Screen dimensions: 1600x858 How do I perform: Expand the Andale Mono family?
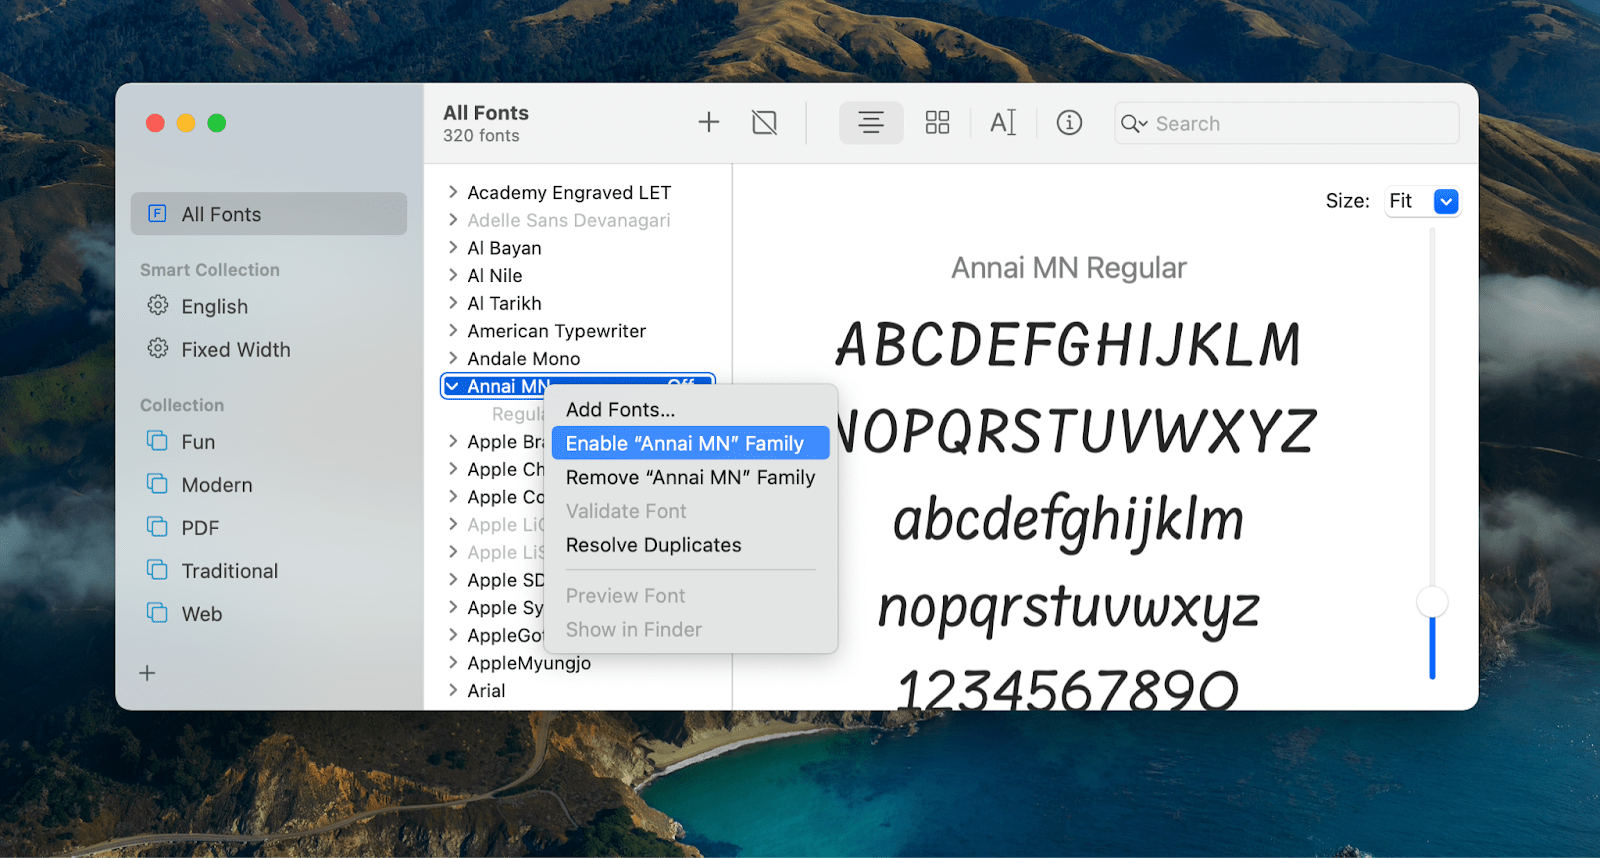[x=453, y=358]
